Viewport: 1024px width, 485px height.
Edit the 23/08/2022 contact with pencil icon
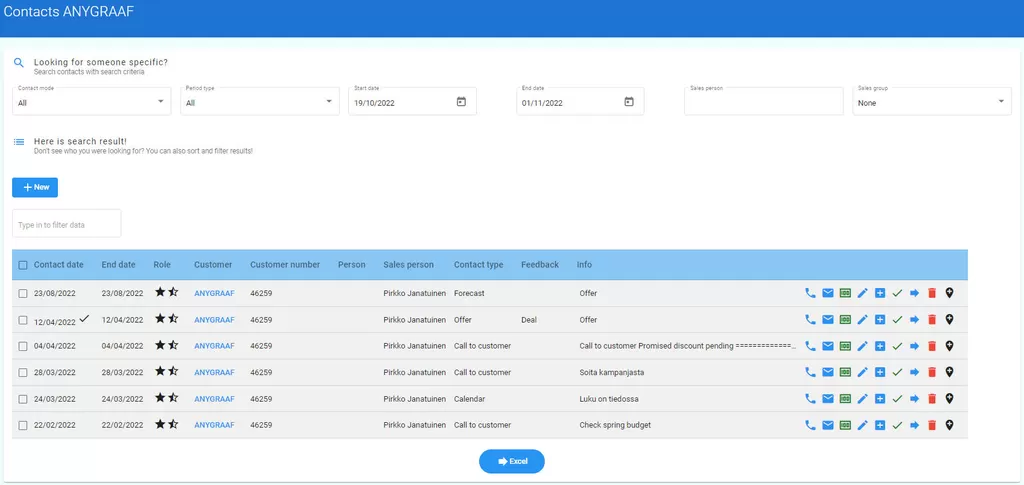pyautogui.click(x=863, y=293)
